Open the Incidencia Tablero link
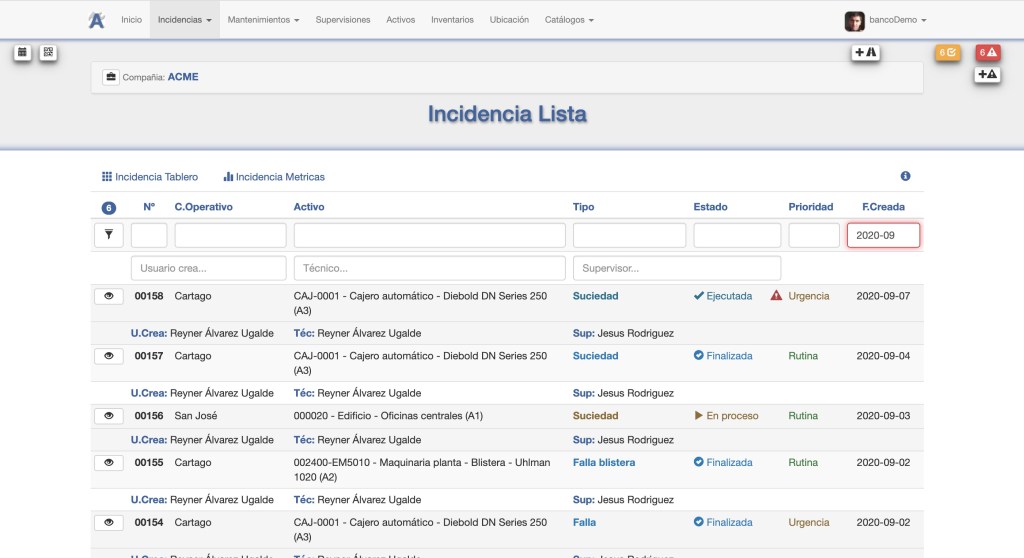 [150, 177]
